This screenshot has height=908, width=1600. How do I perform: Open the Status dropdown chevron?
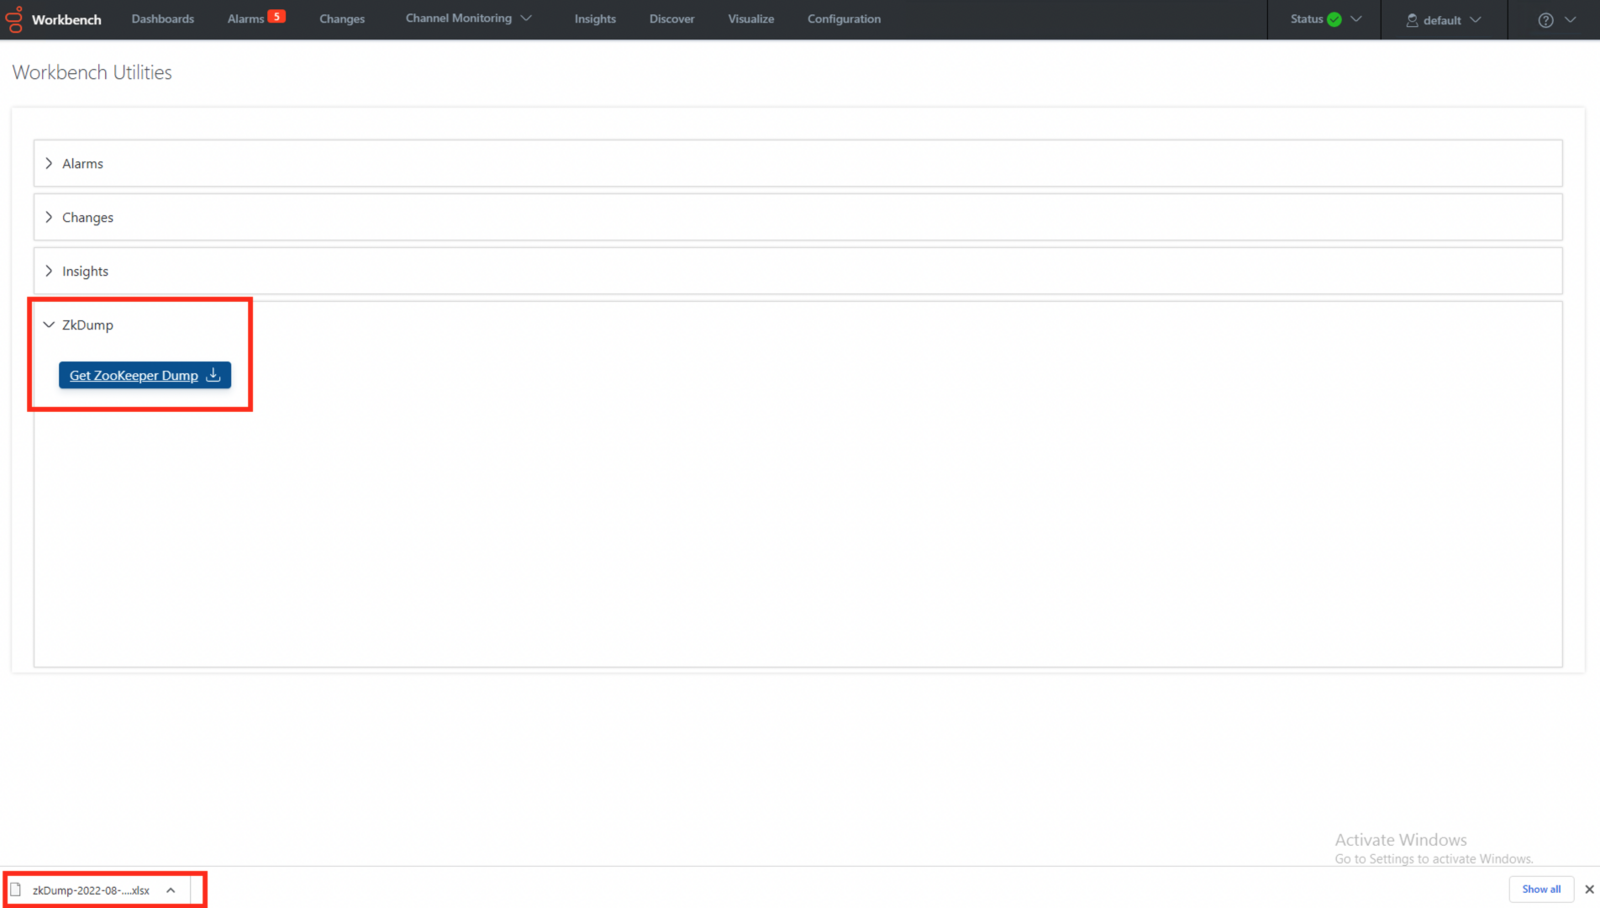tap(1356, 20)
